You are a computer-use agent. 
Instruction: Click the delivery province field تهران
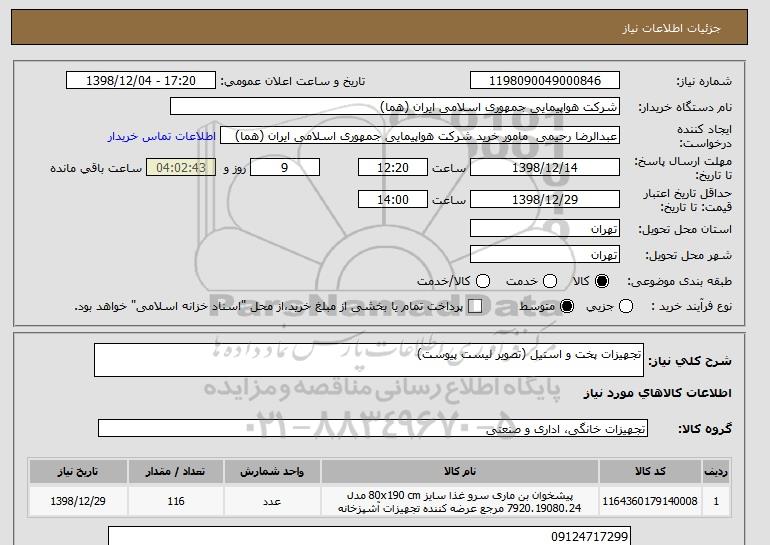tap(545, 229)
